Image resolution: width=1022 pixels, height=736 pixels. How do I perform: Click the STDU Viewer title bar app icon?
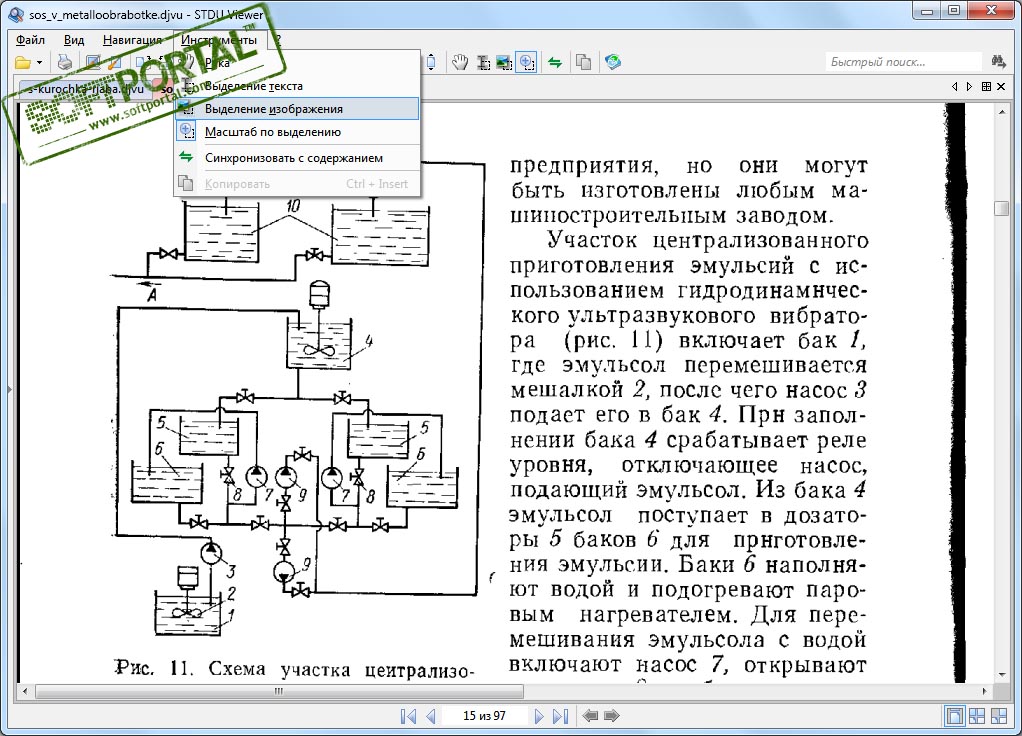pyautogui.click(x=15, y=14)
